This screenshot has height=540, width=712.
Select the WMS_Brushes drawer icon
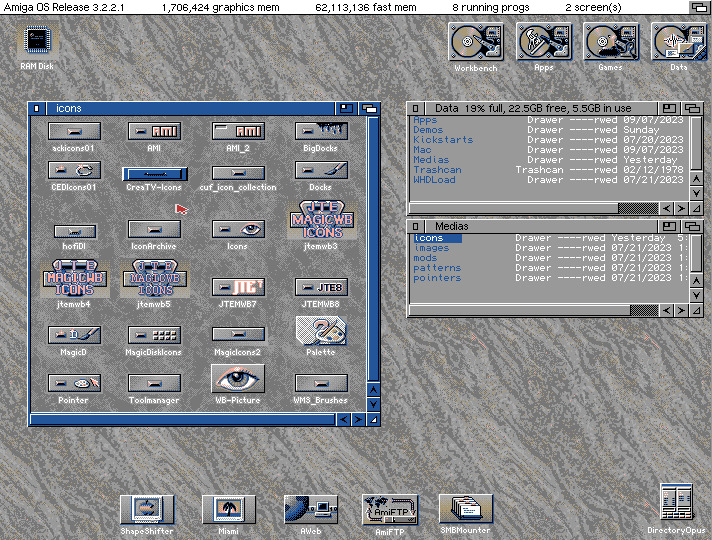321,384
